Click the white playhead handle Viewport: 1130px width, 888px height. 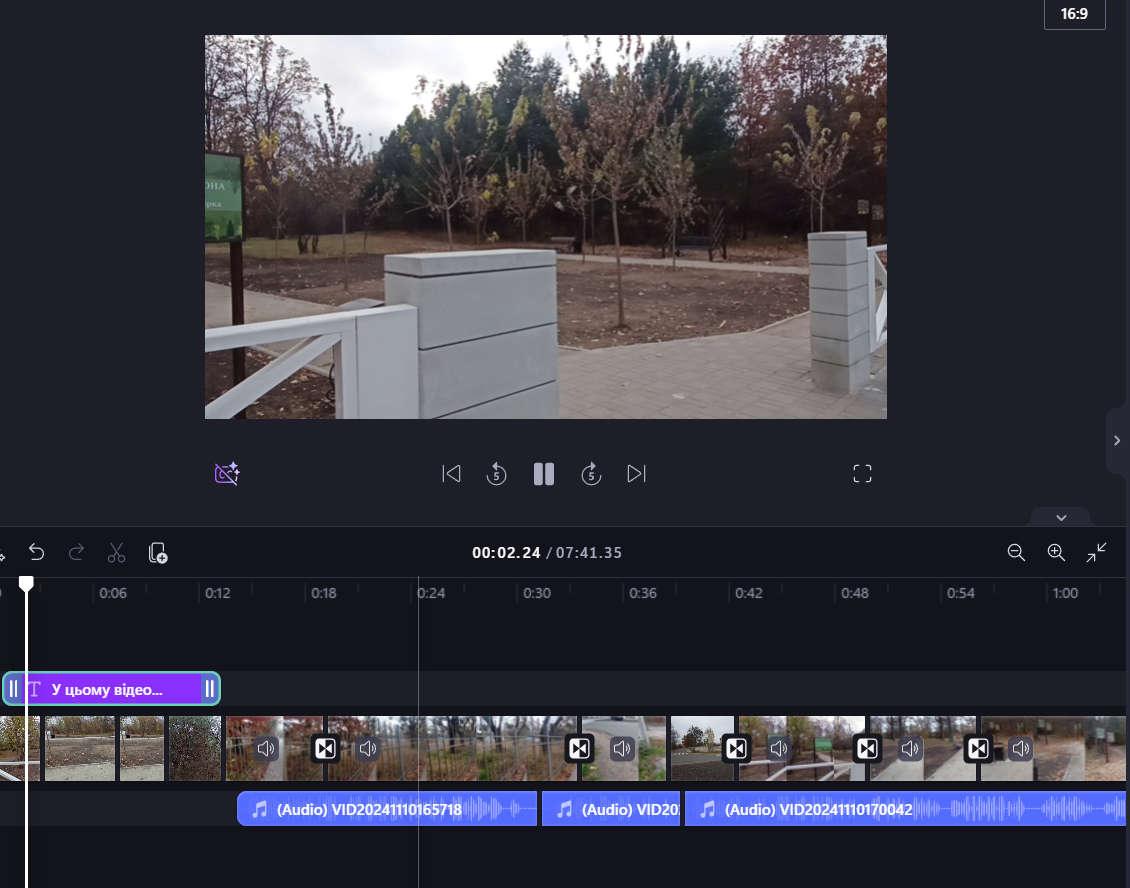[26, 583]
